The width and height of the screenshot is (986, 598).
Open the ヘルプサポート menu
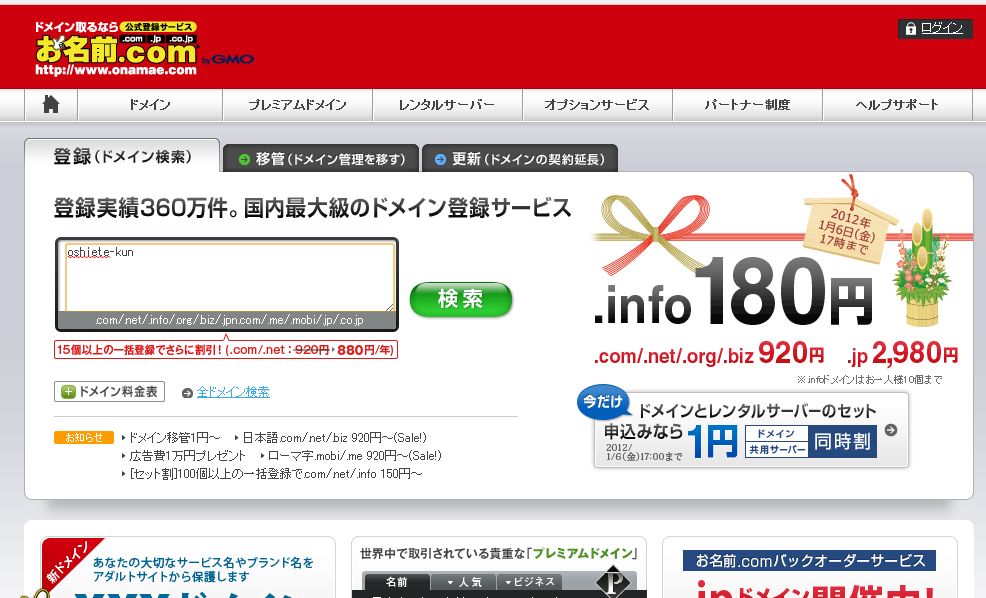click(897, 104)
